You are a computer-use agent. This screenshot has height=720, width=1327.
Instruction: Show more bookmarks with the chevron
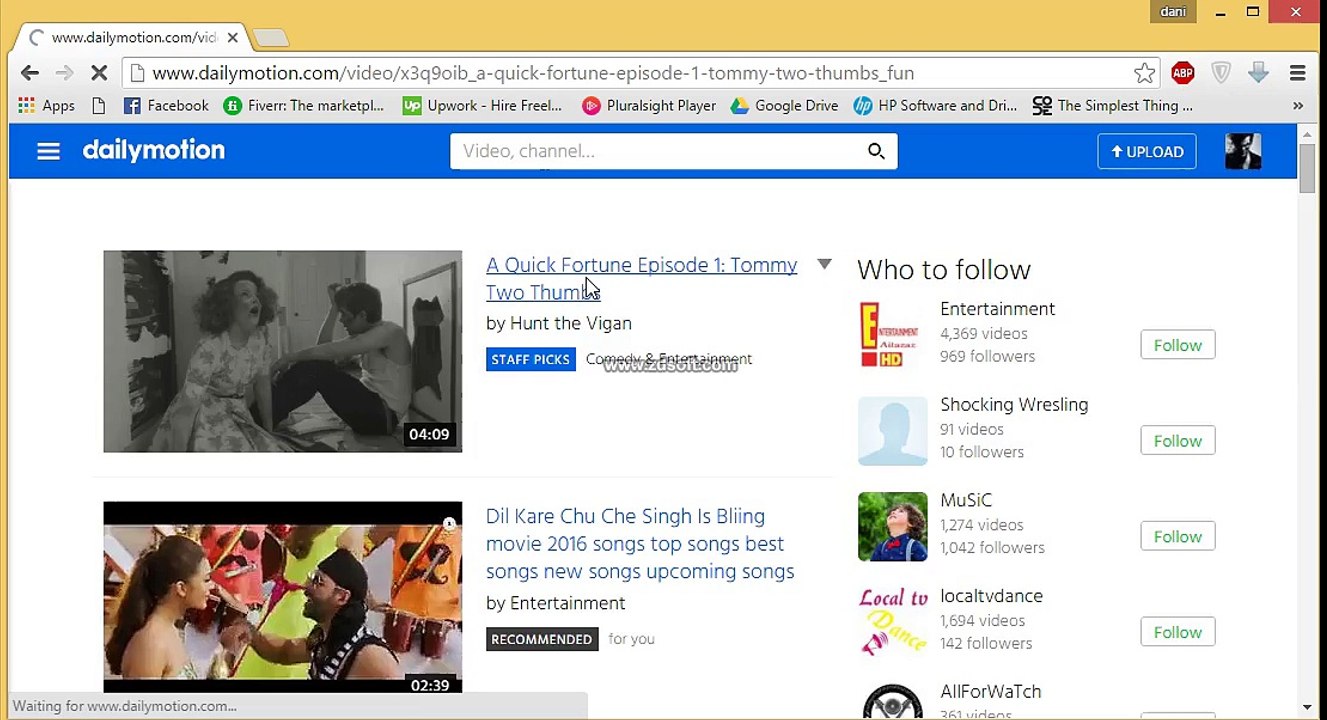(x=1298, y=106)
